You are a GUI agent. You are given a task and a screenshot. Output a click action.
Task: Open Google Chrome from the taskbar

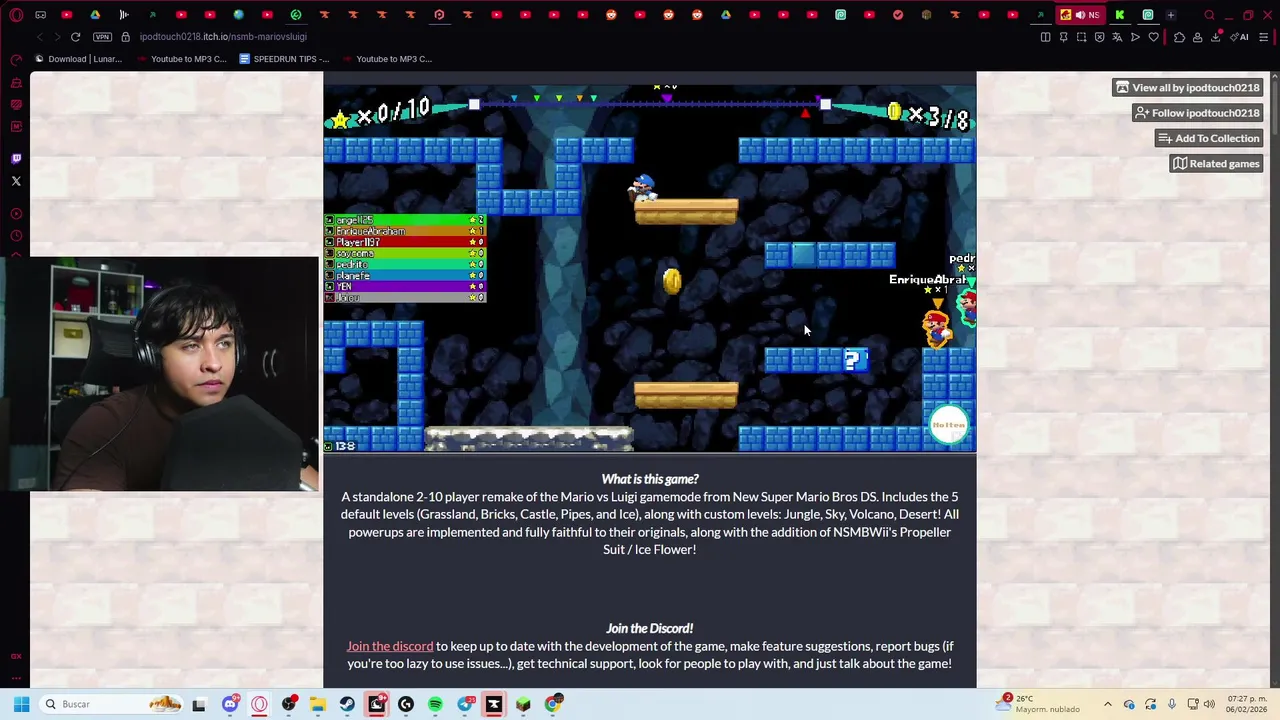coord(553,704)
